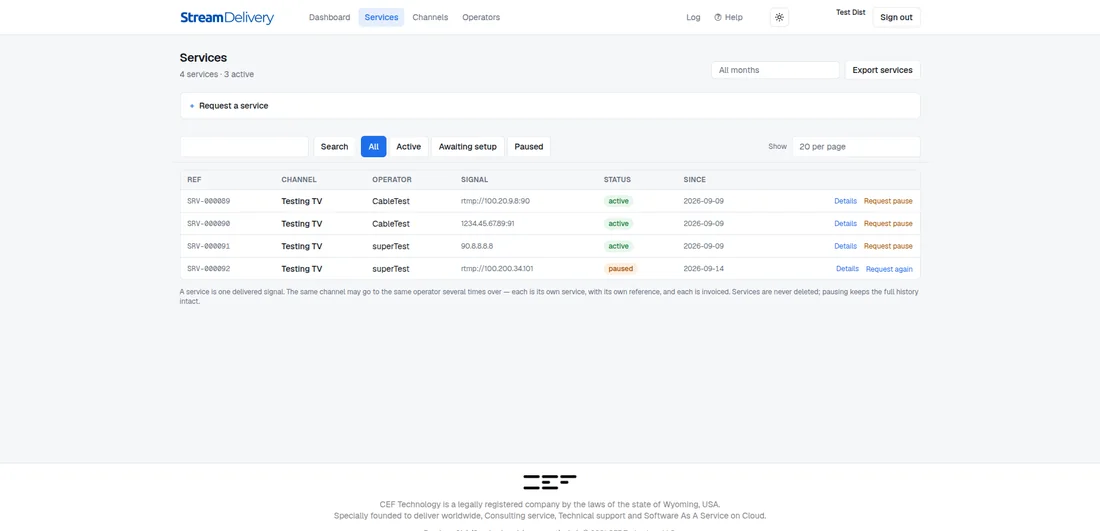
Task: Click the OPERATOR column header
Action: point(391,180)
